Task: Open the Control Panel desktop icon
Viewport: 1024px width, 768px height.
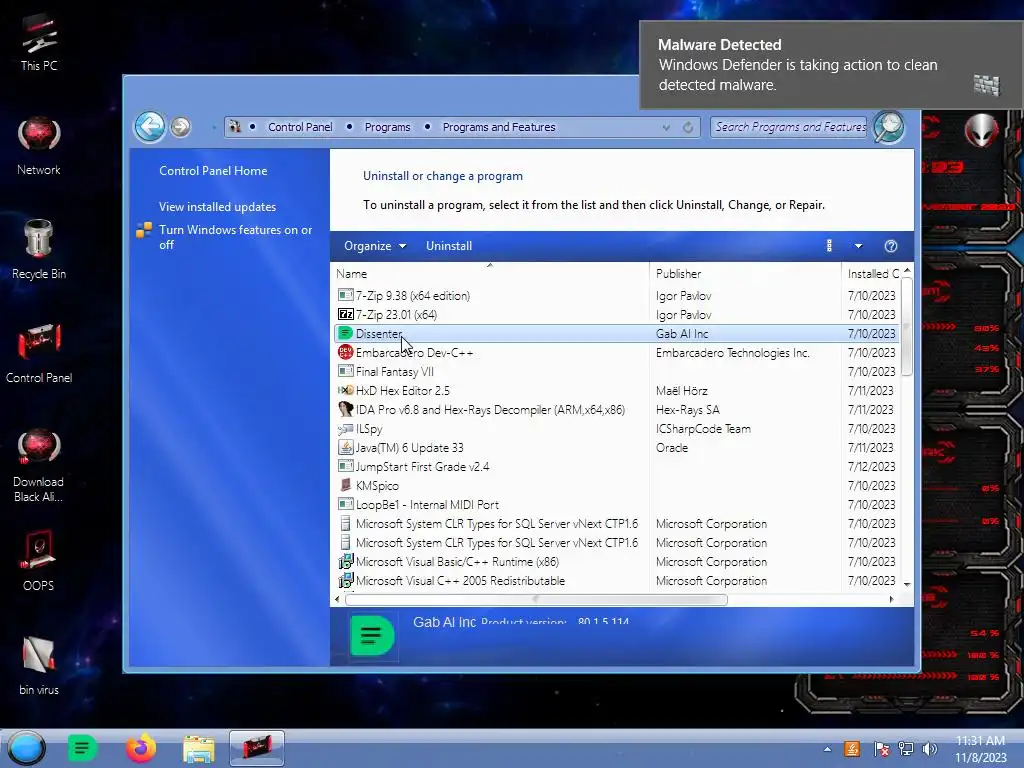Action: click(x=39, y=354)
